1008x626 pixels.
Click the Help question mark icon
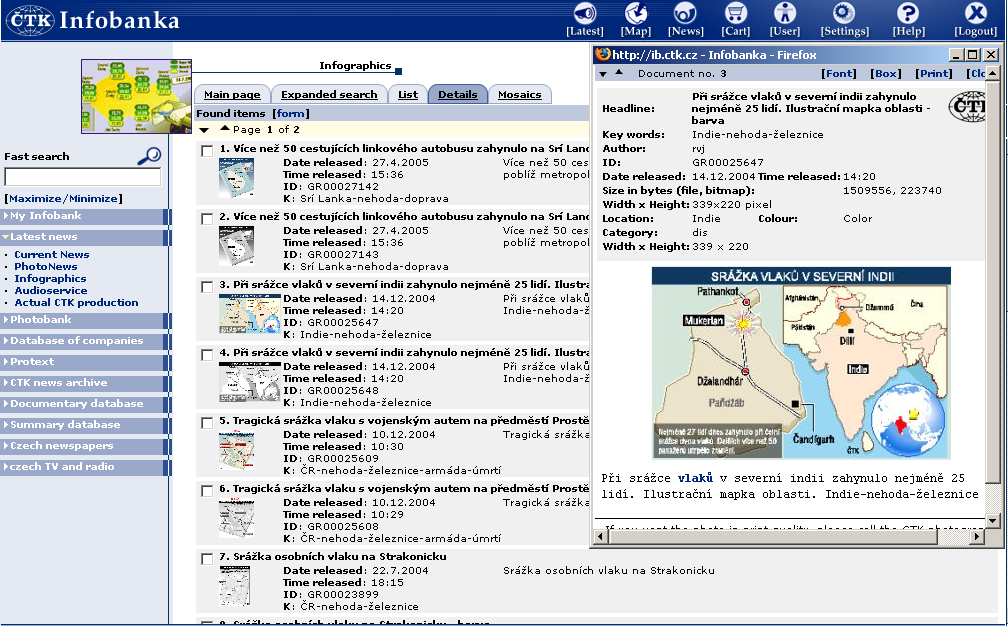pos(907,14)
